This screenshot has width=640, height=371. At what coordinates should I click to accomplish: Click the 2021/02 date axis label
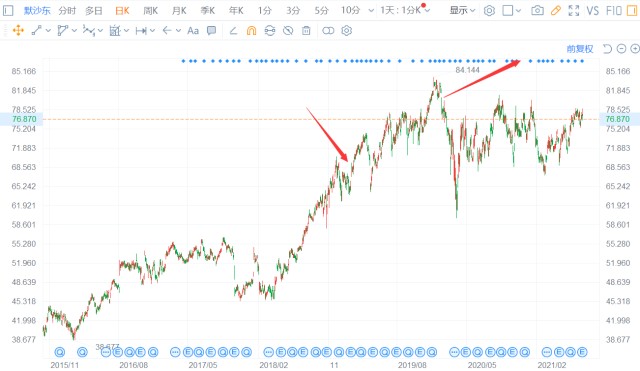552,364
